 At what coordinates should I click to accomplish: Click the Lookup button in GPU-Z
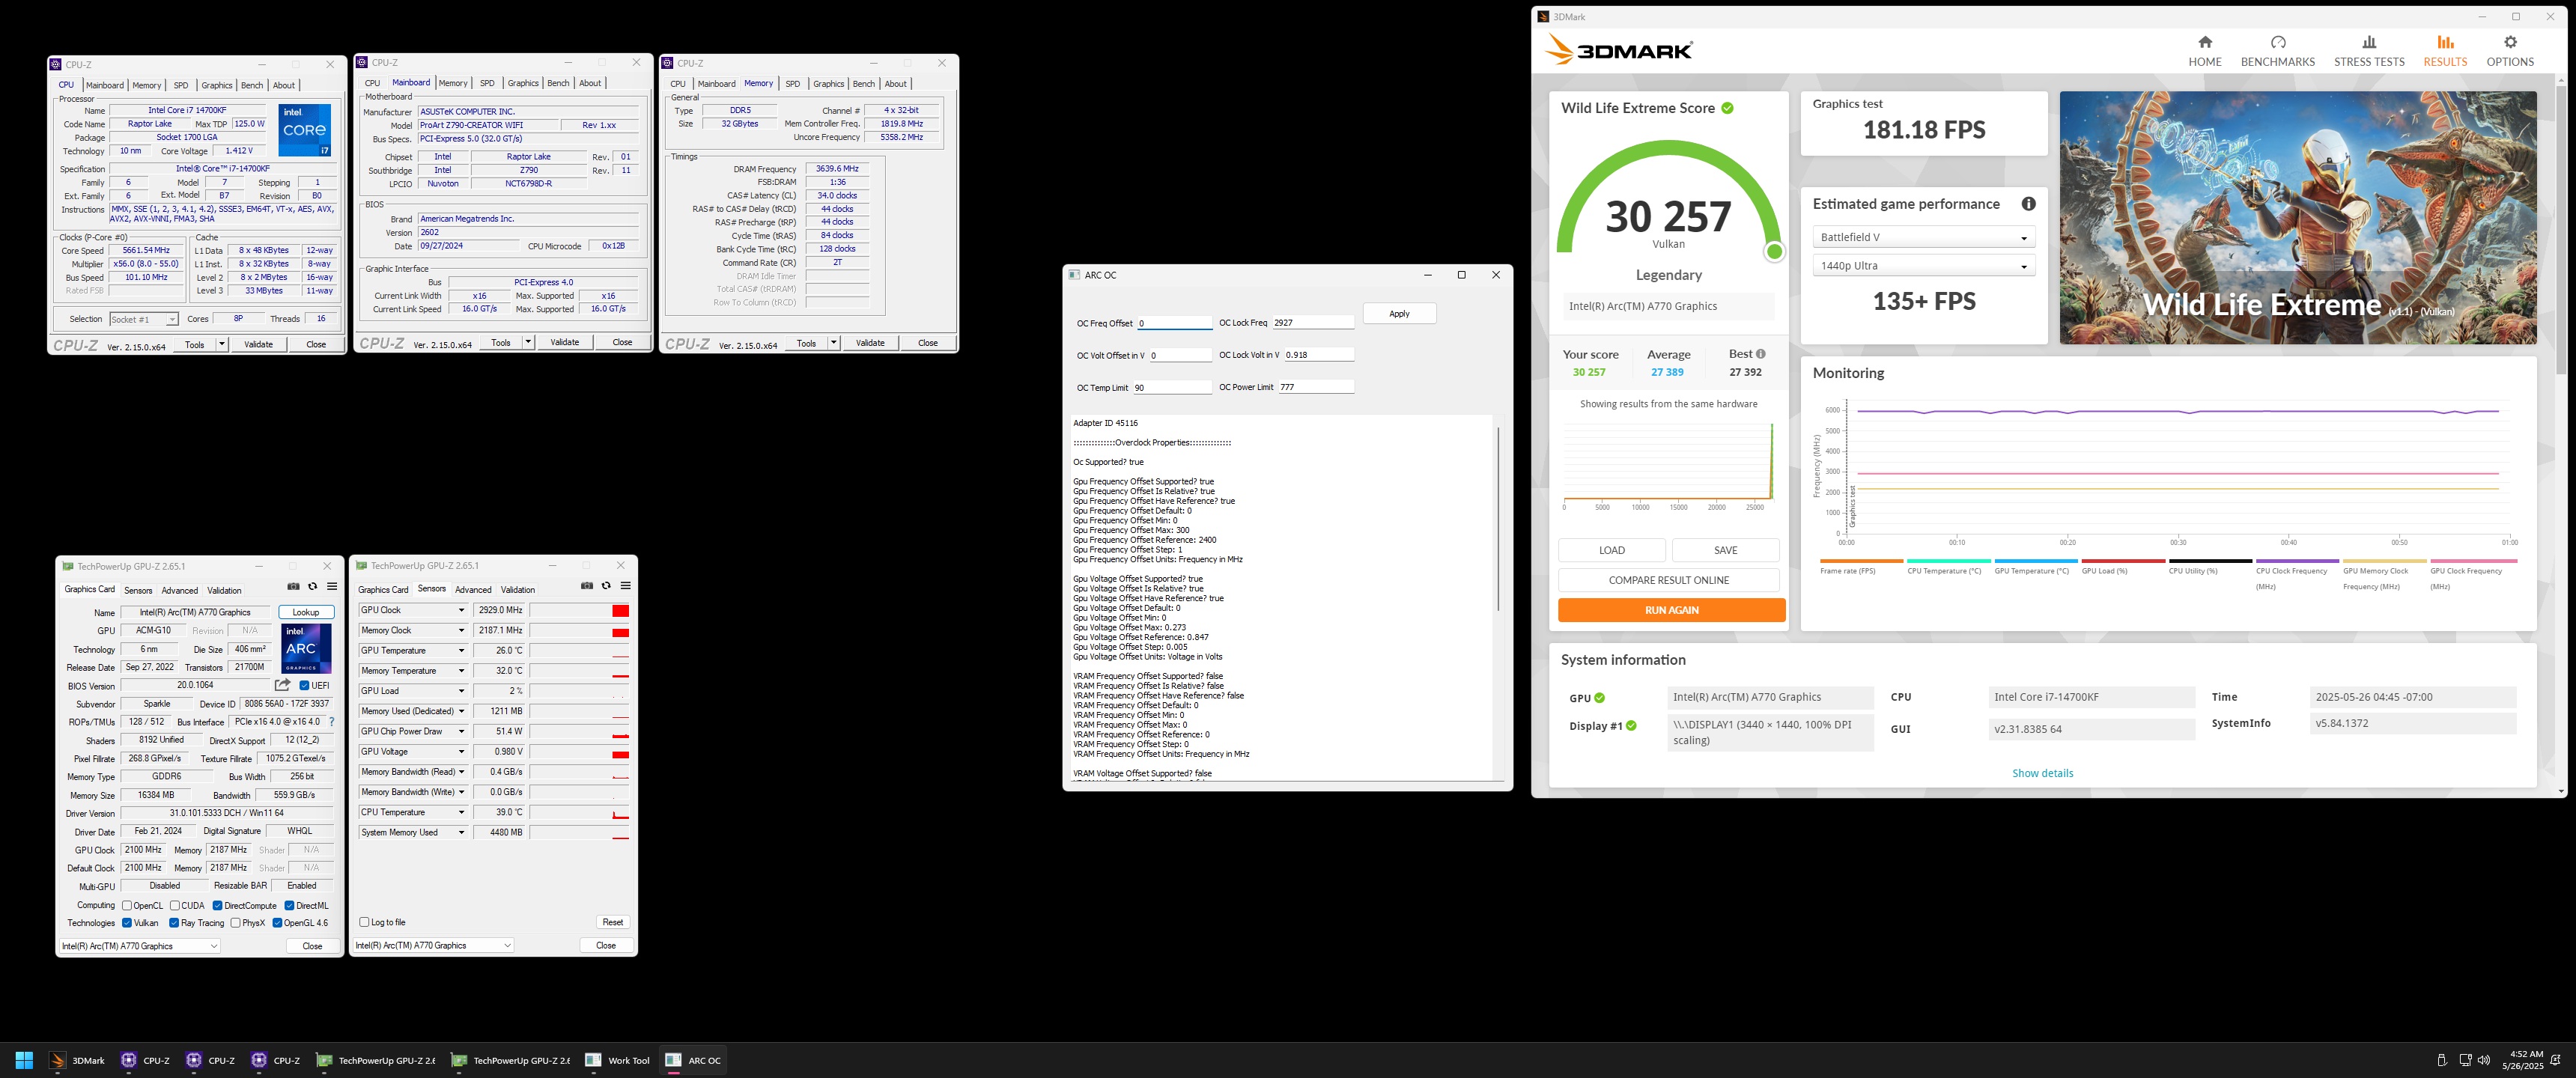(x=306, y=612)
